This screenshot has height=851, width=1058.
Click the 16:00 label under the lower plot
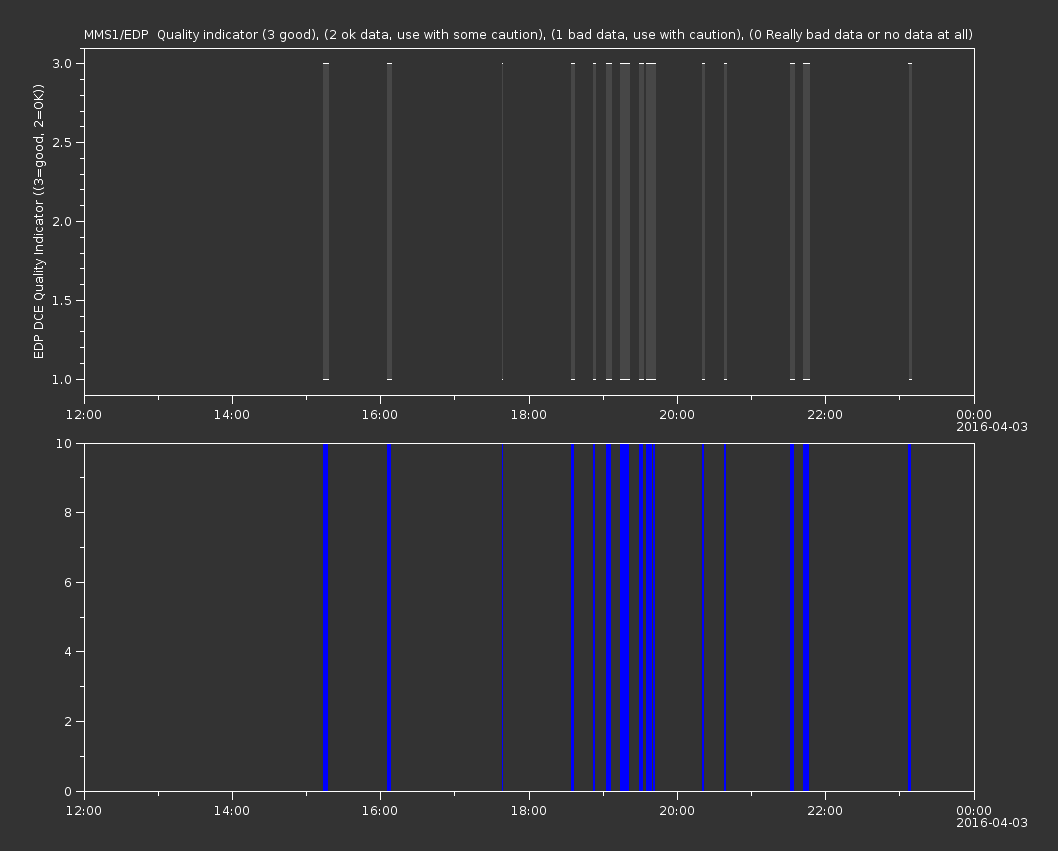[x=380, y=810]
